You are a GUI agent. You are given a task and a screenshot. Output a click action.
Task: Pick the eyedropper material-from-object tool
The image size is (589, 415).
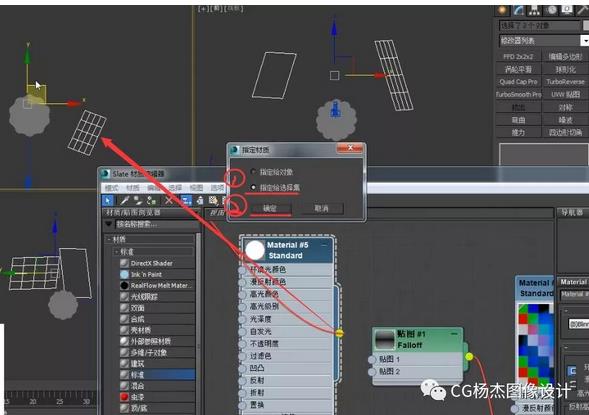[x=124, y=201]
